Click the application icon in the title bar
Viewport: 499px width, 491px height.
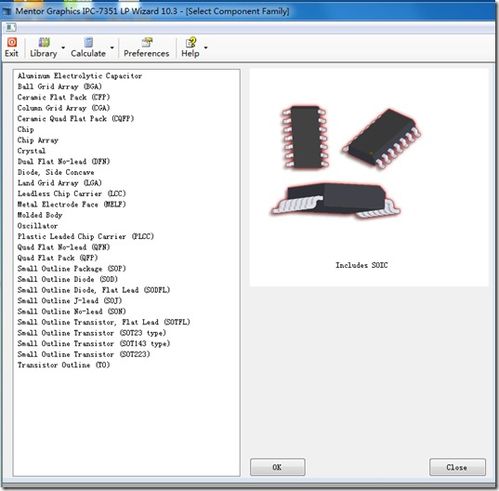point(7,12)
